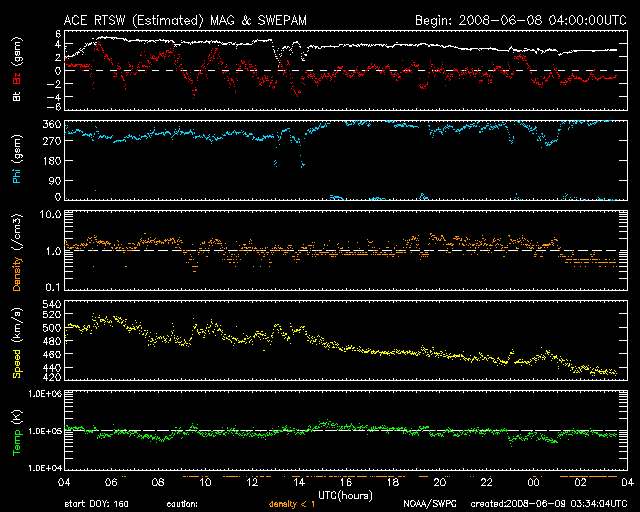The width and height of the screenshot is (640, 512).
Task: Click the Begin 2008-06-08 timestamp text
Action: tap(520, 19)
